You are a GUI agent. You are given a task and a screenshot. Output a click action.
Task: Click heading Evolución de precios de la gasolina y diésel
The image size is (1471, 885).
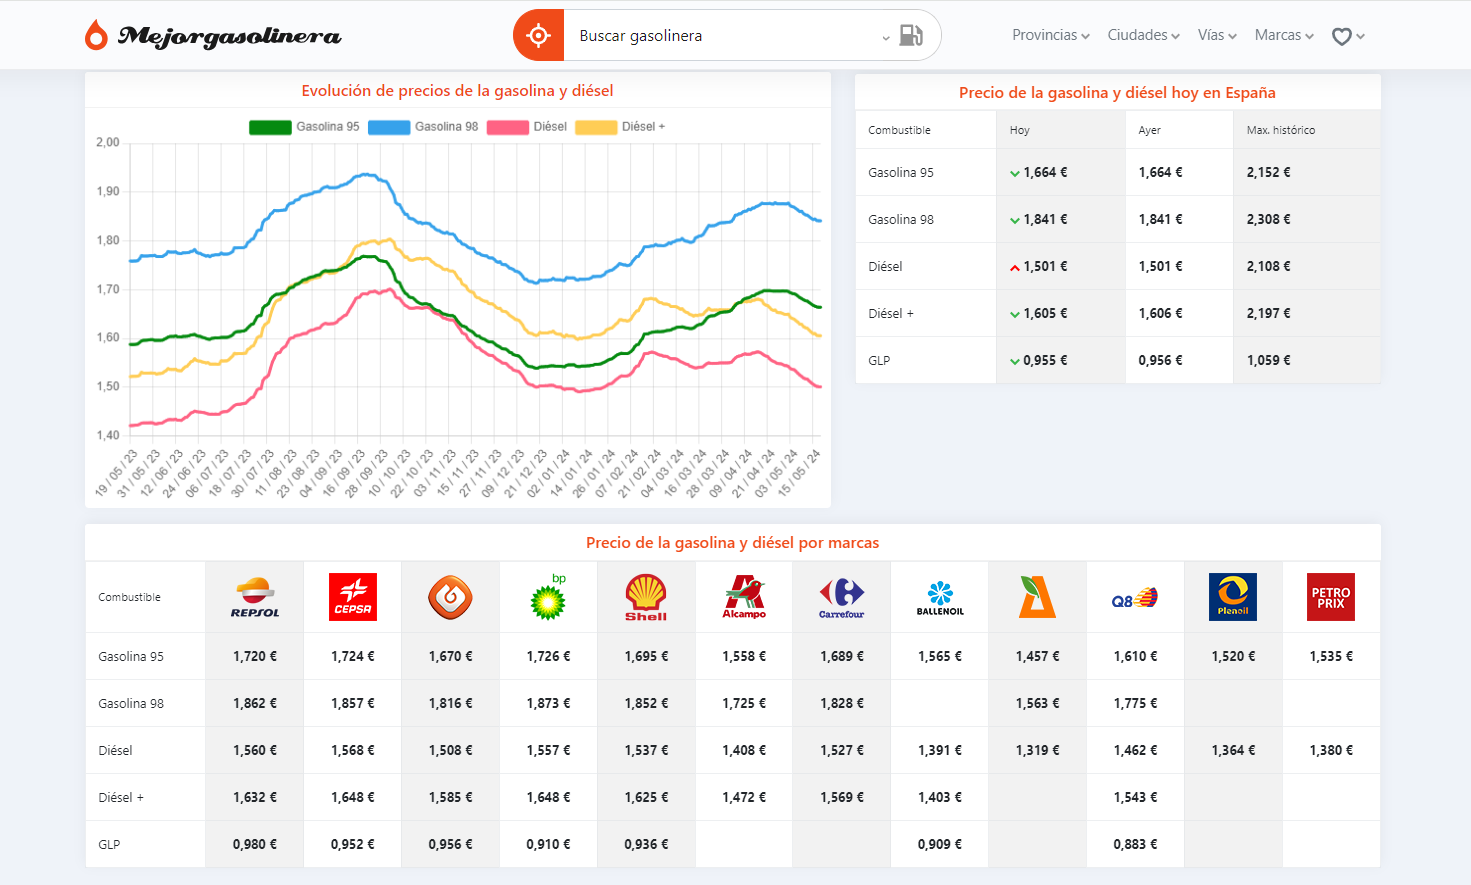point(457,91)
